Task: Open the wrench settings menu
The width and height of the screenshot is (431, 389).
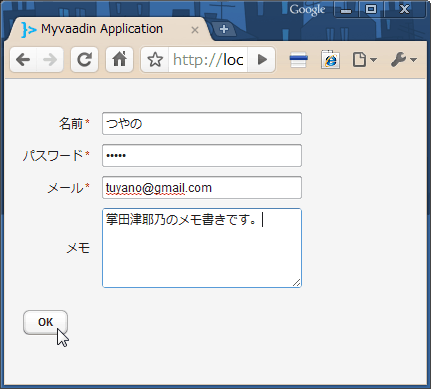Action: [404, 60]
